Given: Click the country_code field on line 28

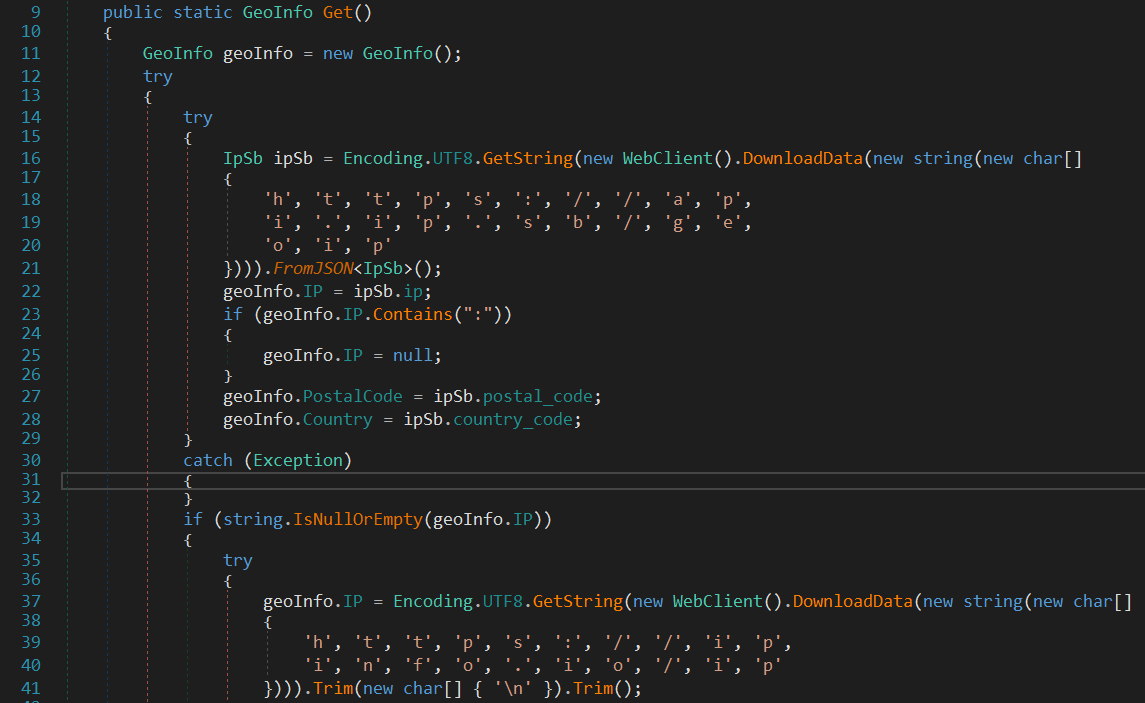Looking at the screenshot, I should pos(514,419).
